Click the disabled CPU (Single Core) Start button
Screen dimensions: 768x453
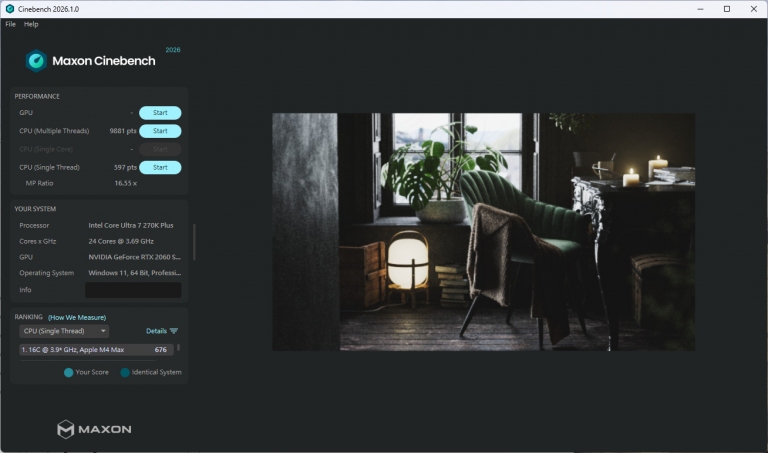click(160, 149)
